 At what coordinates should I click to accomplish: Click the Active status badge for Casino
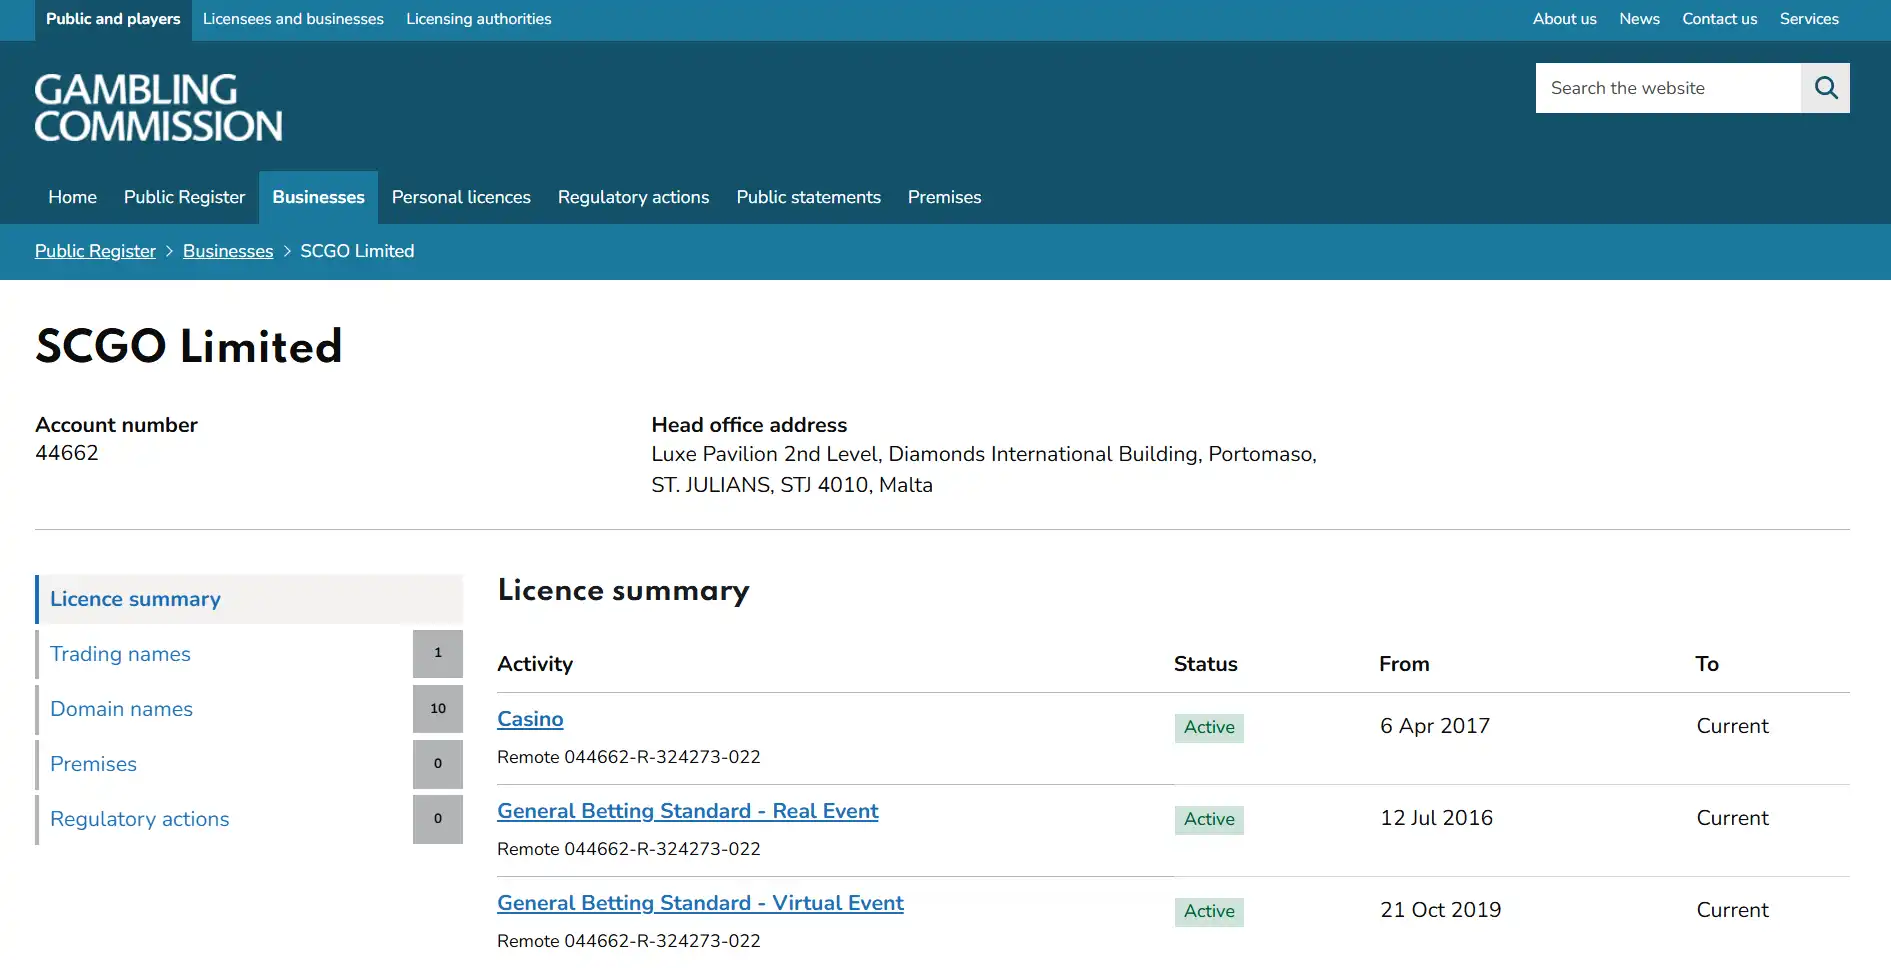tap(1209, 727)
